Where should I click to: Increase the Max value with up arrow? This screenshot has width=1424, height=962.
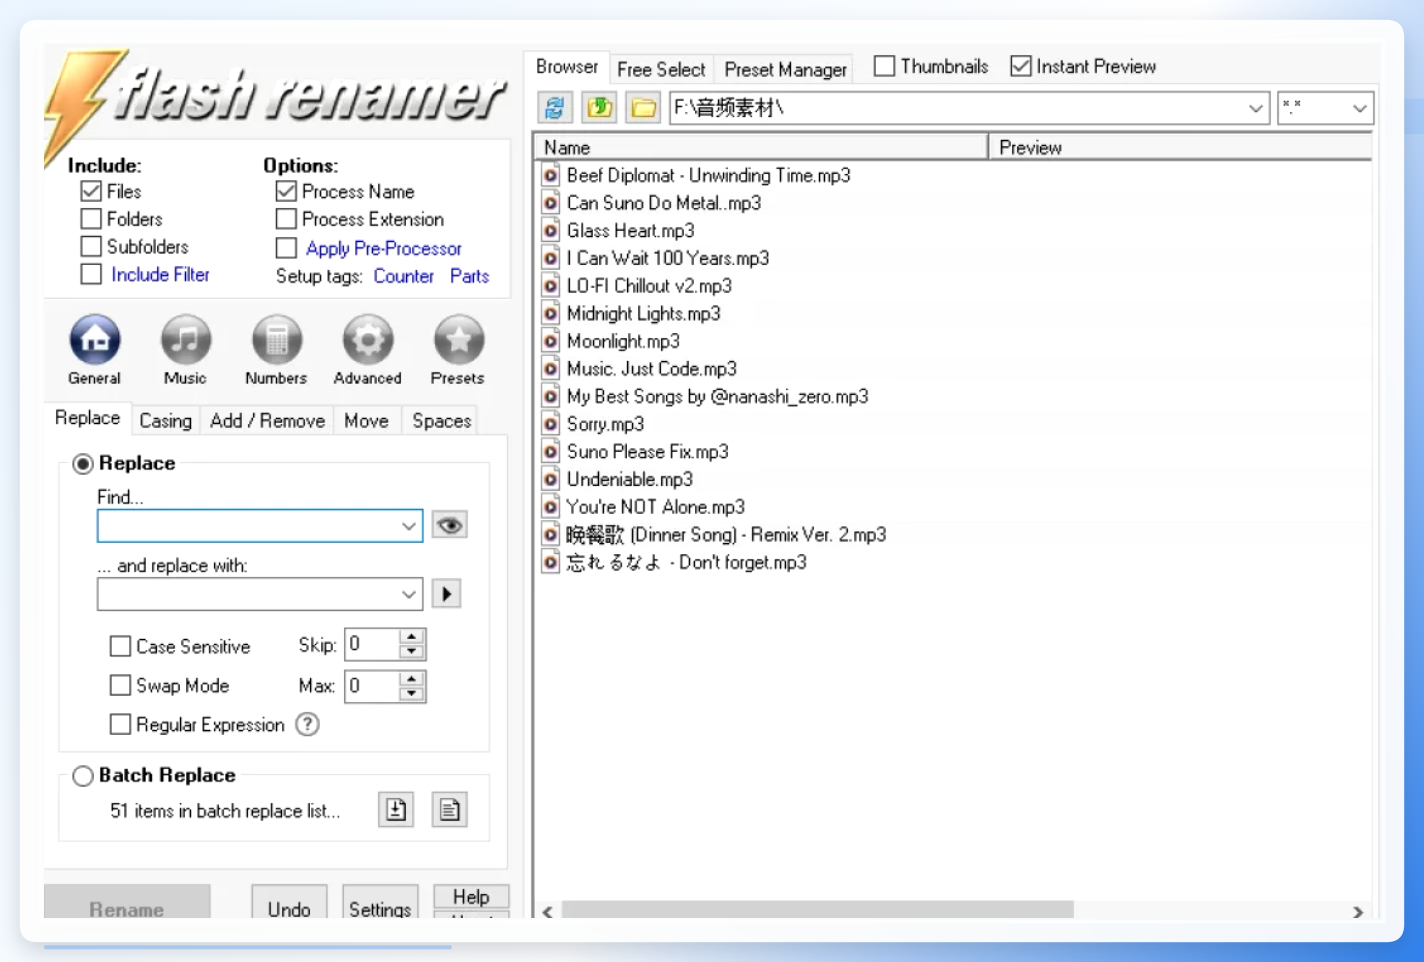(x=412, y=678)
